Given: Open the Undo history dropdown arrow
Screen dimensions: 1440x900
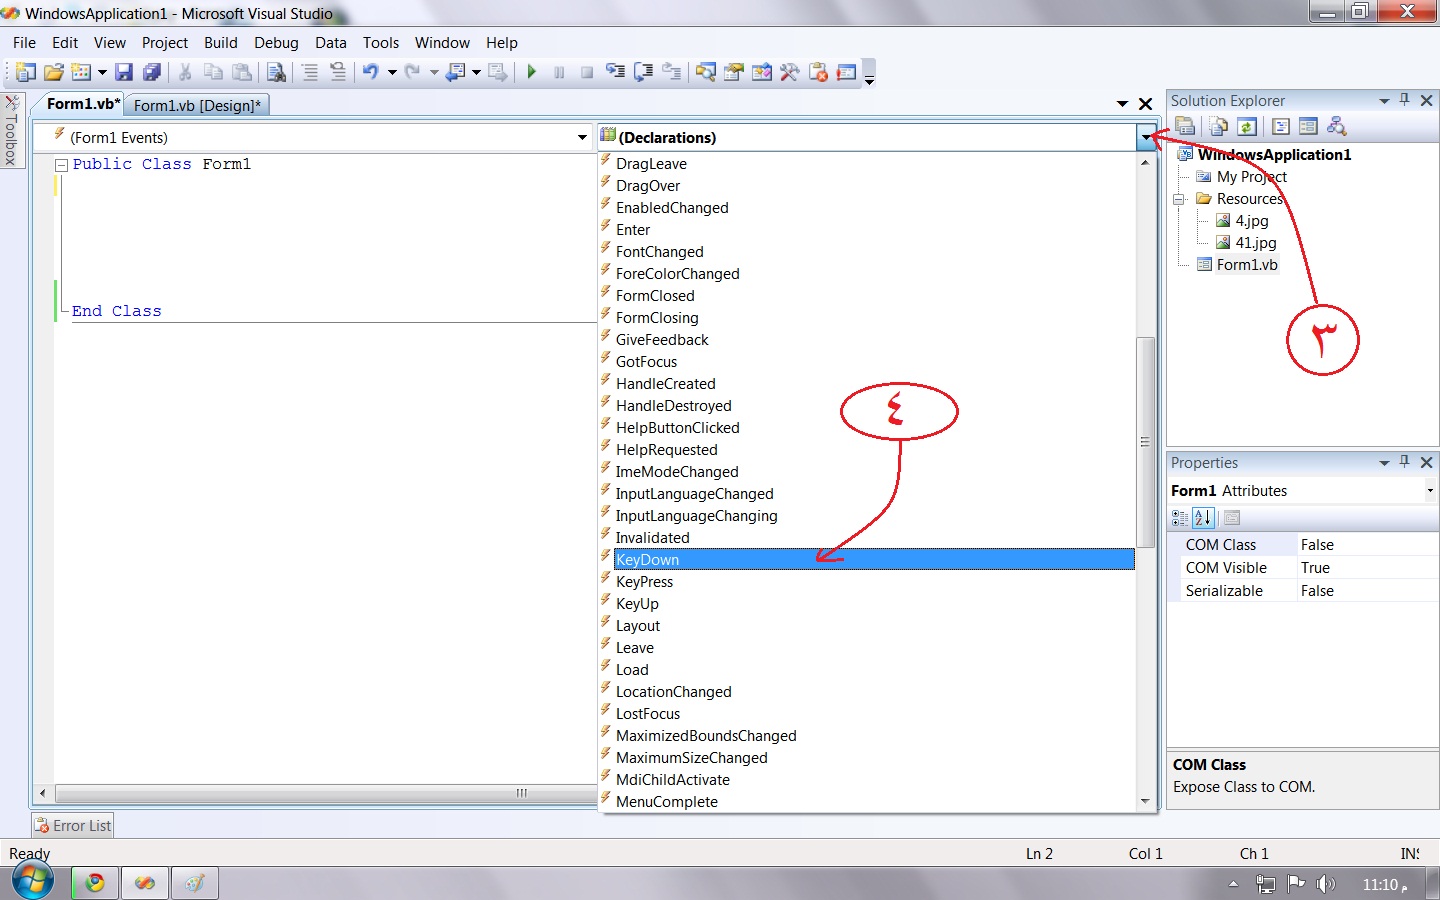Looking at the screenshot, I should (392, 72).
